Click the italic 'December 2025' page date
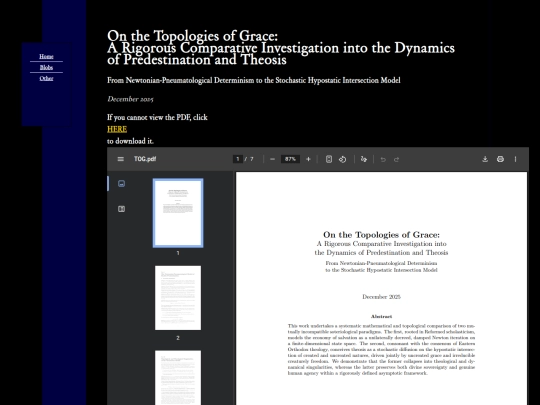 point(130,99)
